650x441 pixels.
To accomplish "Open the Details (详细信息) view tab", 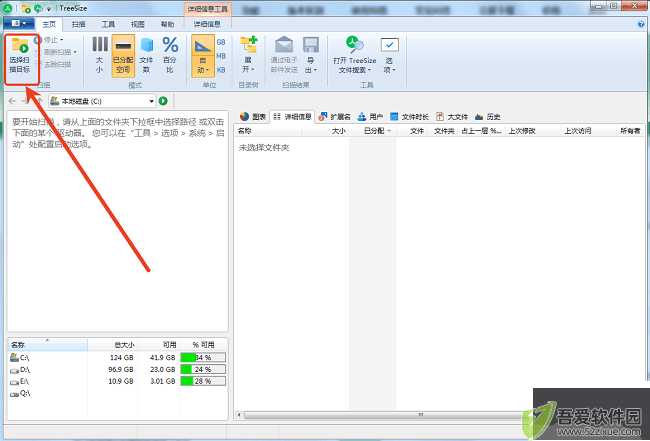I will point(292,117).
